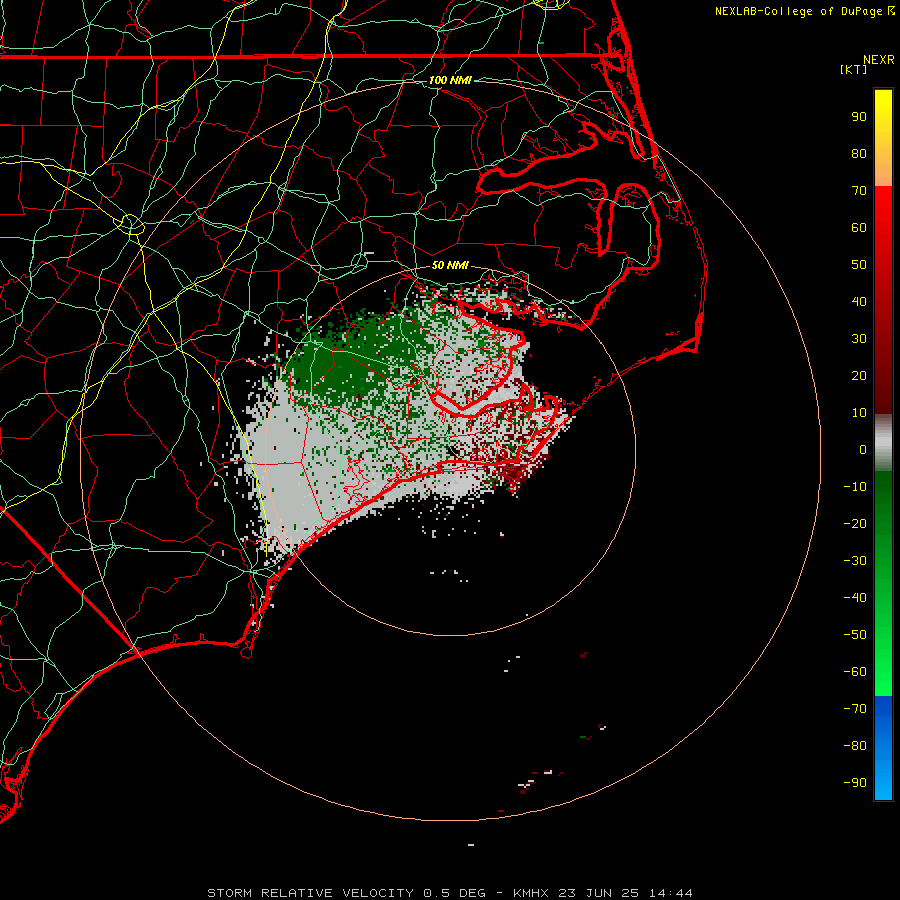The height and width of the screenshot is (900, 900).
Task: Click the NEXLAB-College of DuPage credit text
Action: 804,11
